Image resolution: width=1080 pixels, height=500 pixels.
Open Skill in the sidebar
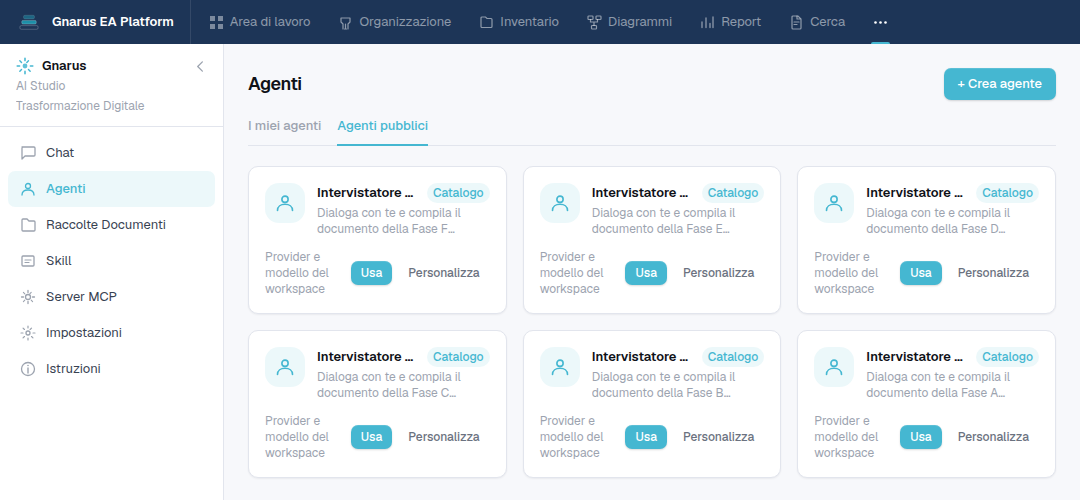click(112, 261)
